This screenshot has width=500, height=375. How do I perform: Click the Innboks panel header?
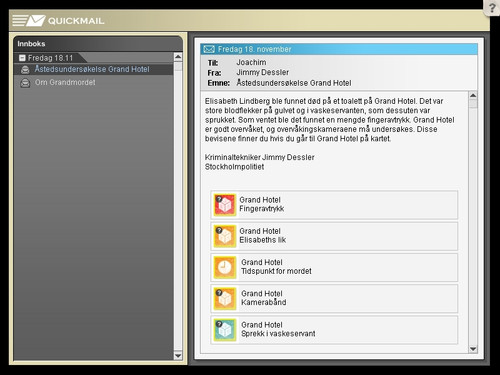98,44
